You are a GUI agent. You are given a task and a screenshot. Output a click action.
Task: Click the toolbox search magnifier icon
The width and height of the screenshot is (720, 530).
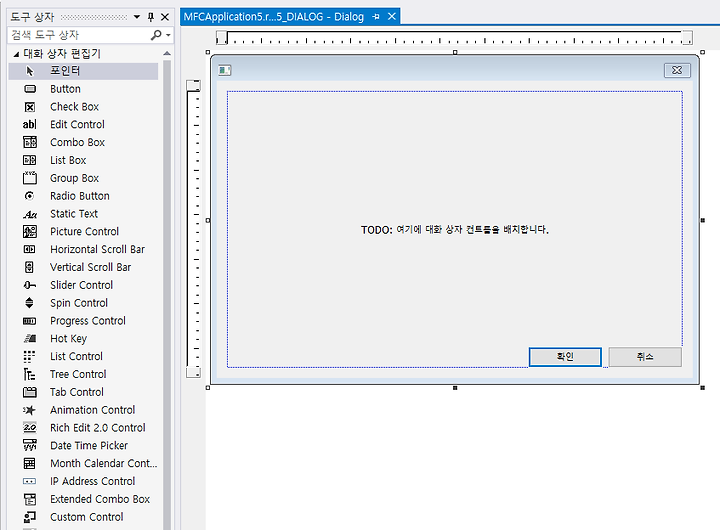tap(156, 35)
